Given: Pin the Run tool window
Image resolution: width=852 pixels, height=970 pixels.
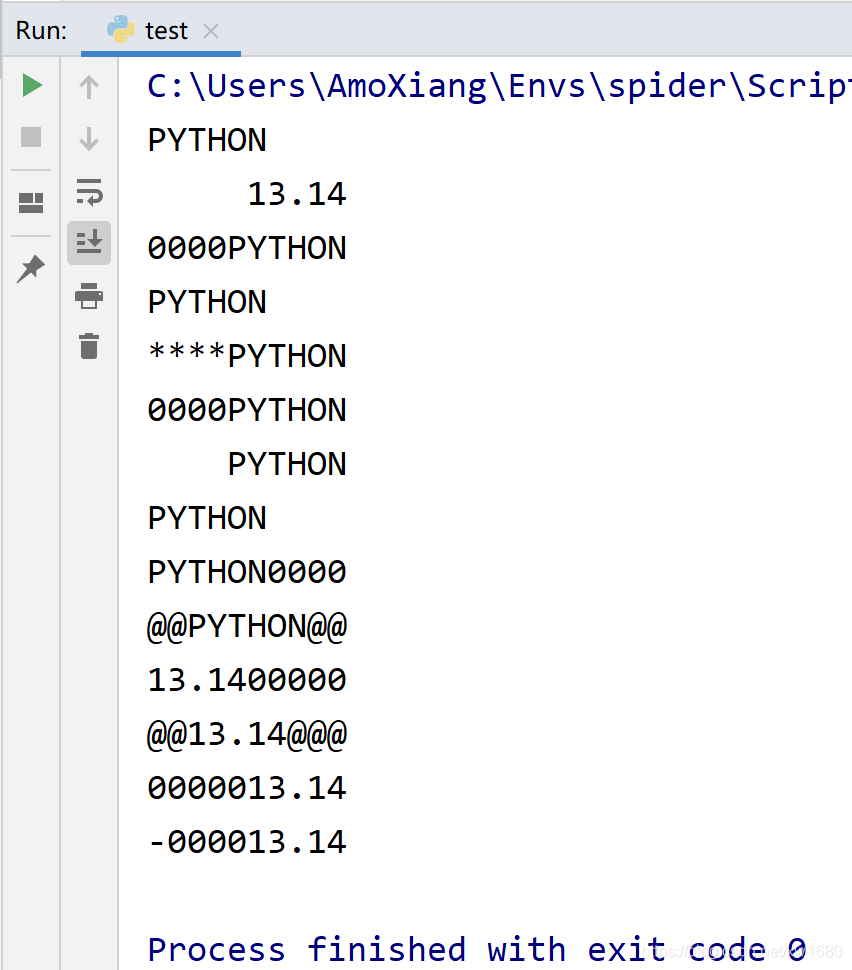Looking at the screenshot, I should click(x=31, y=268).
